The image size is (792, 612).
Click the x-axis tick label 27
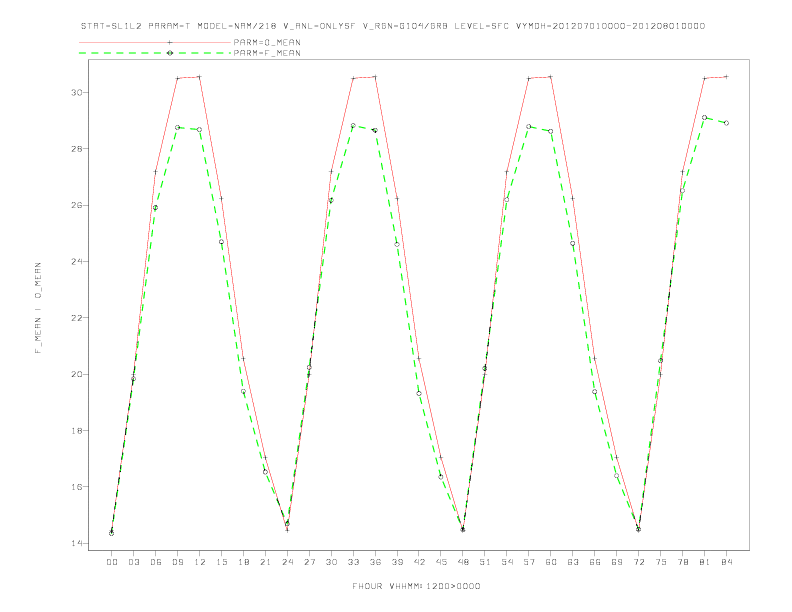click(x=309, y=562)
